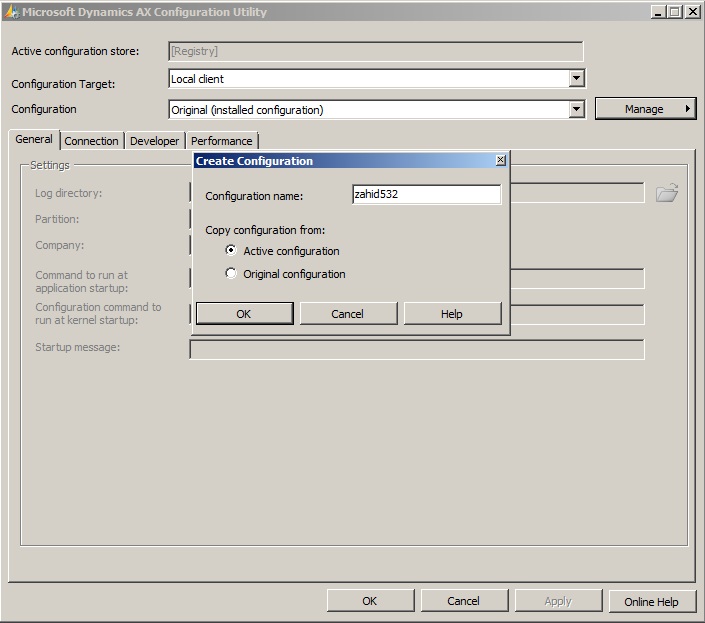Click the 'Active configuration store:' label

tap(75, 51)
